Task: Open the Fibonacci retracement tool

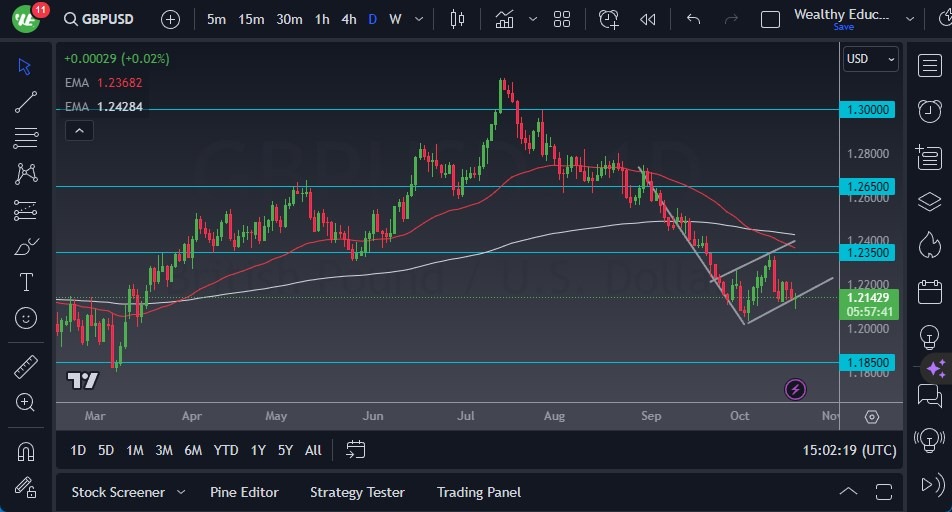Action: [x=26, y=137]
